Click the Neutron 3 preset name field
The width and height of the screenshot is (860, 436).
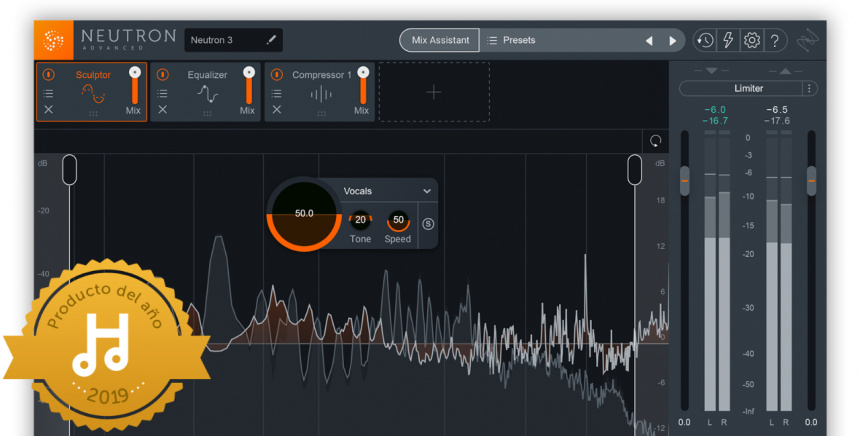tap(233, 40)
